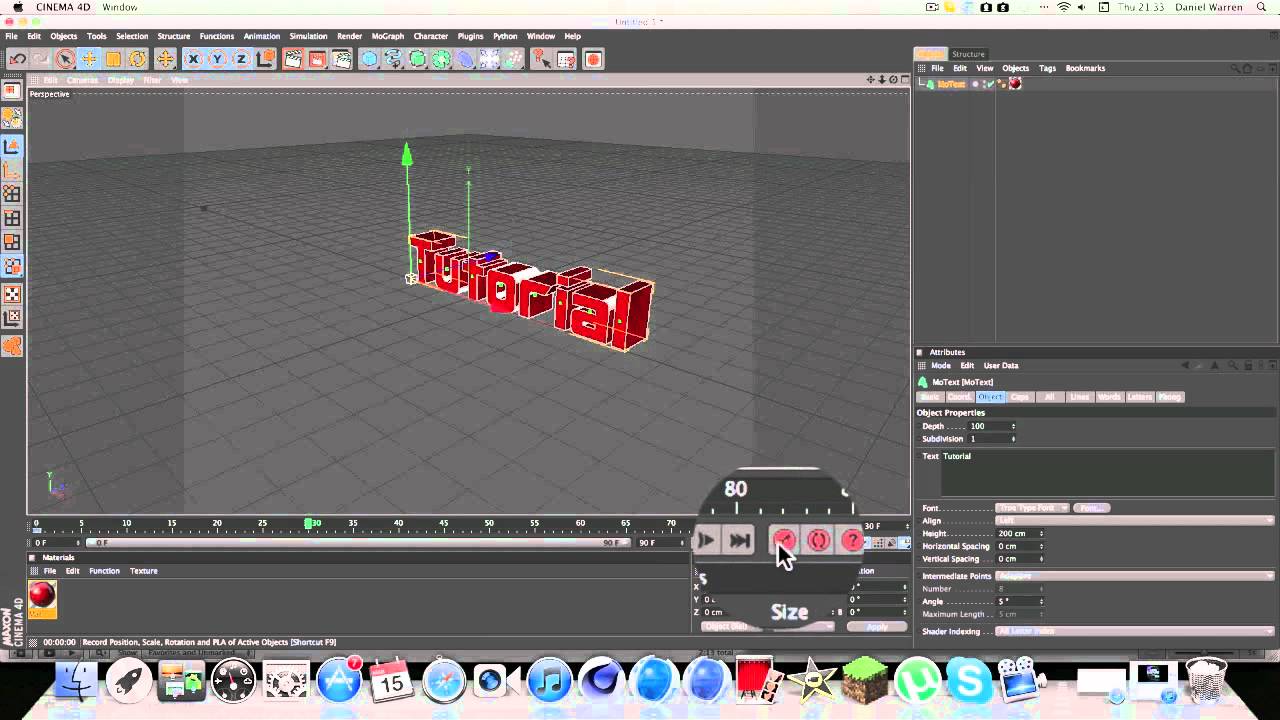Open Object Manager Bookmarks menu
1280x720 pixels.
pyautogui.click(x=1085, y=68)
